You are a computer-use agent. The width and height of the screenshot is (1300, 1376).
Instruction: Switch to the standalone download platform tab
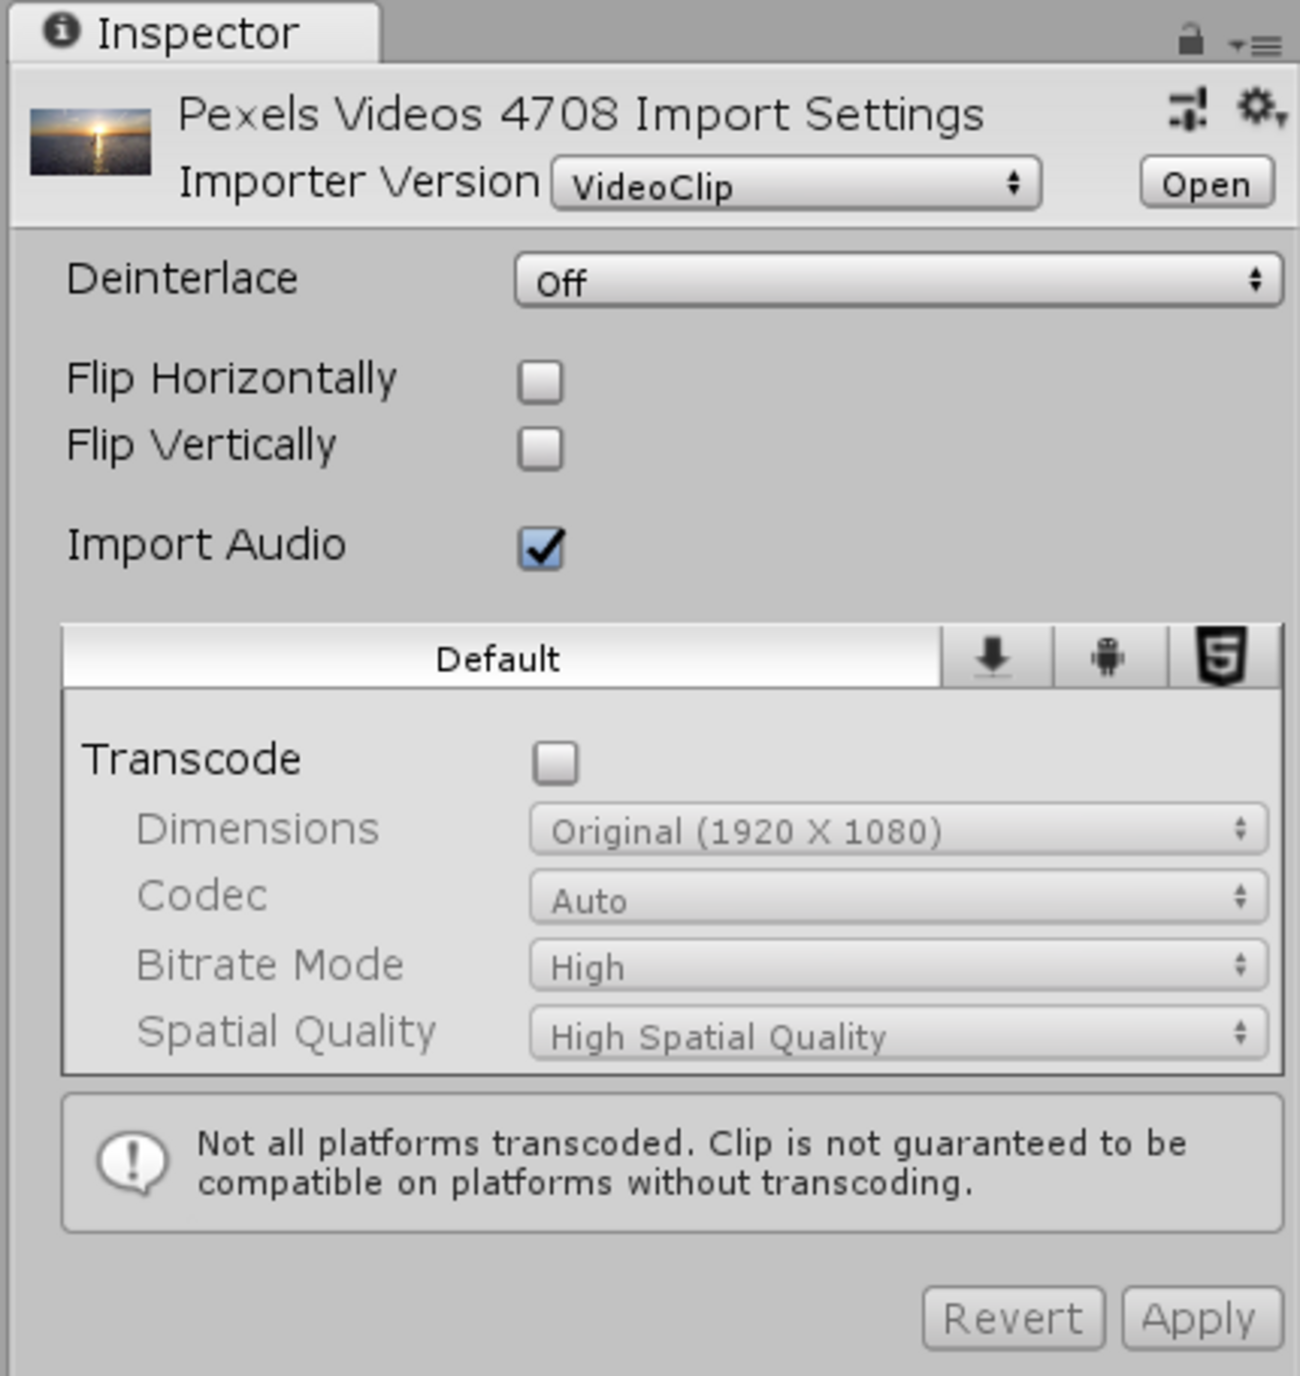pyautogui.click(x=994, y=658)
